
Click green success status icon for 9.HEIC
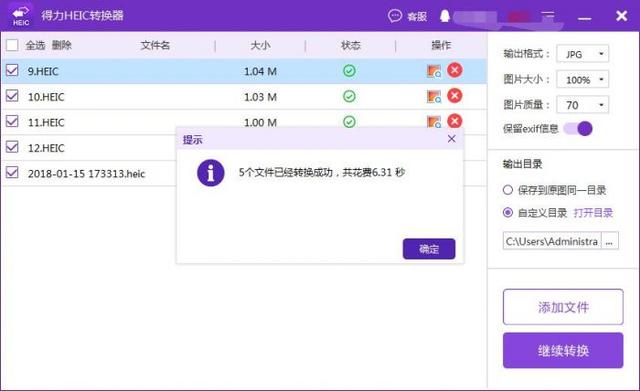[x=349, y=71]
